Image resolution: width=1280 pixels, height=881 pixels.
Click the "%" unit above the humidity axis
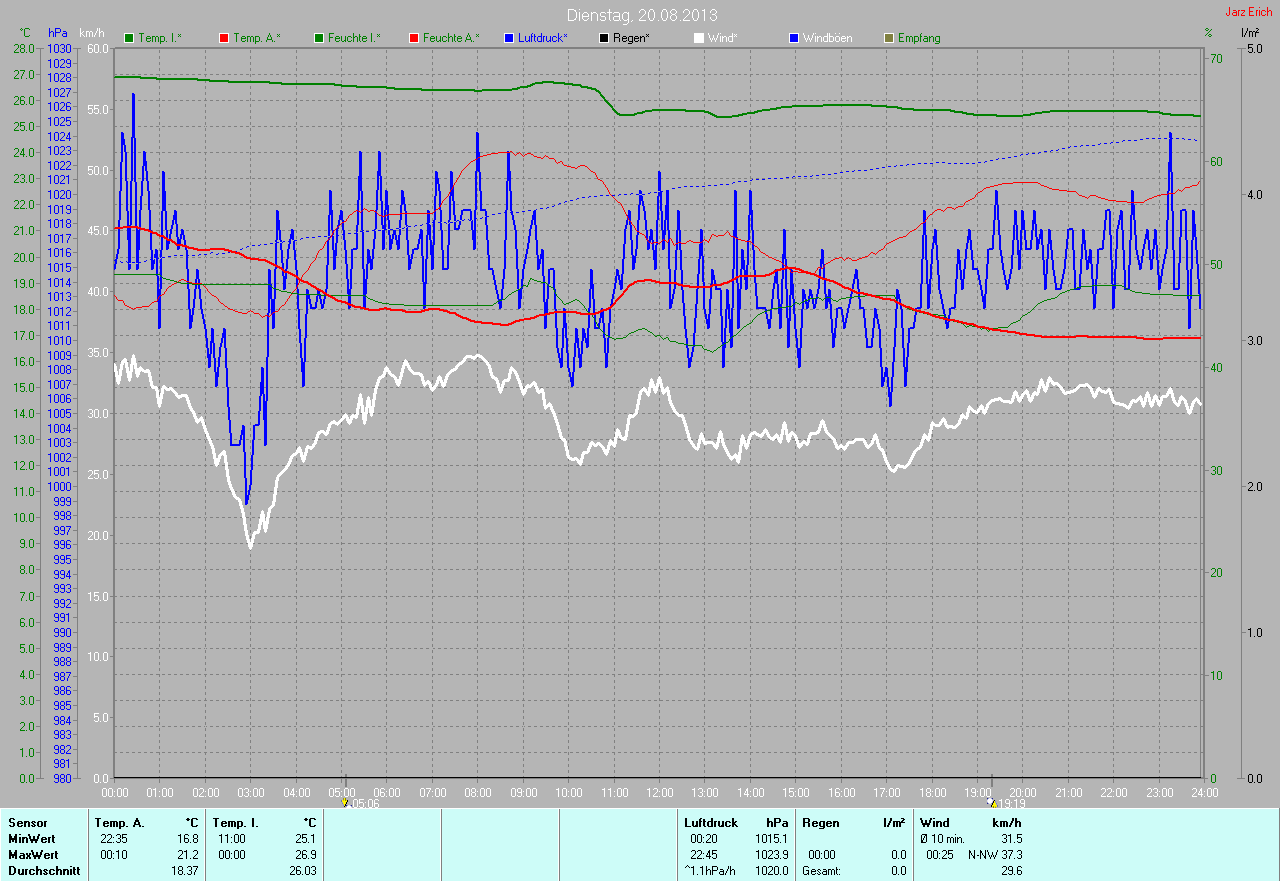pos(1208,33)
